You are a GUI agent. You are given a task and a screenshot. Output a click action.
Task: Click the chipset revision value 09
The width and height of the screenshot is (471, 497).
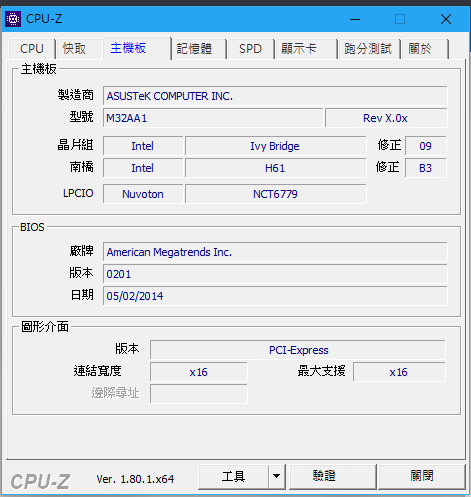point(426,146)
